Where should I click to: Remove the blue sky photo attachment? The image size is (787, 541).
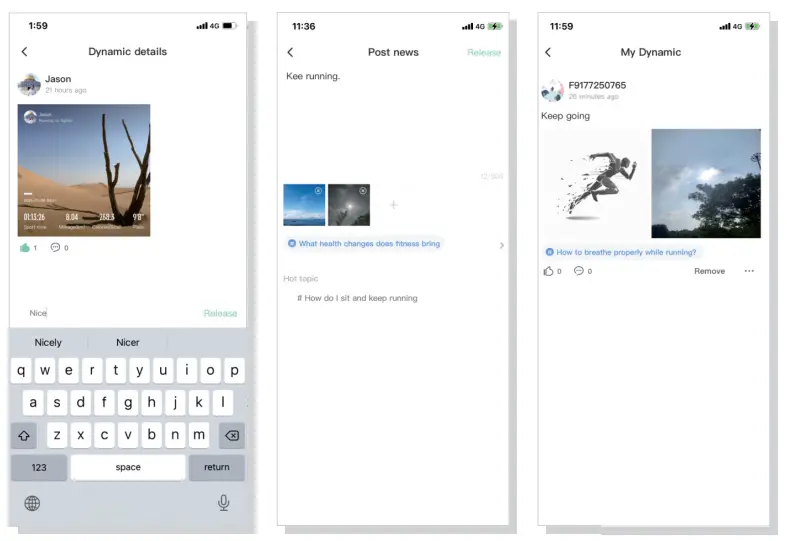pyautogui.click(x=318, y=191)
